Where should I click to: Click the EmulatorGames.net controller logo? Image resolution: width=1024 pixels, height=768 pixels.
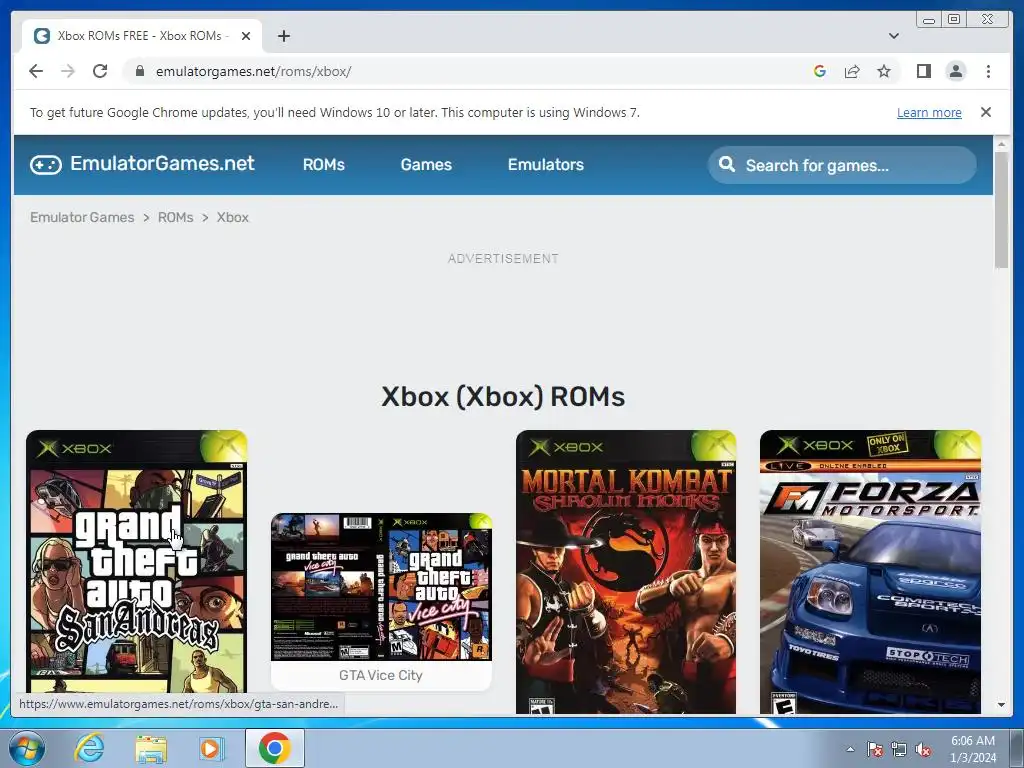pos(46,165)
